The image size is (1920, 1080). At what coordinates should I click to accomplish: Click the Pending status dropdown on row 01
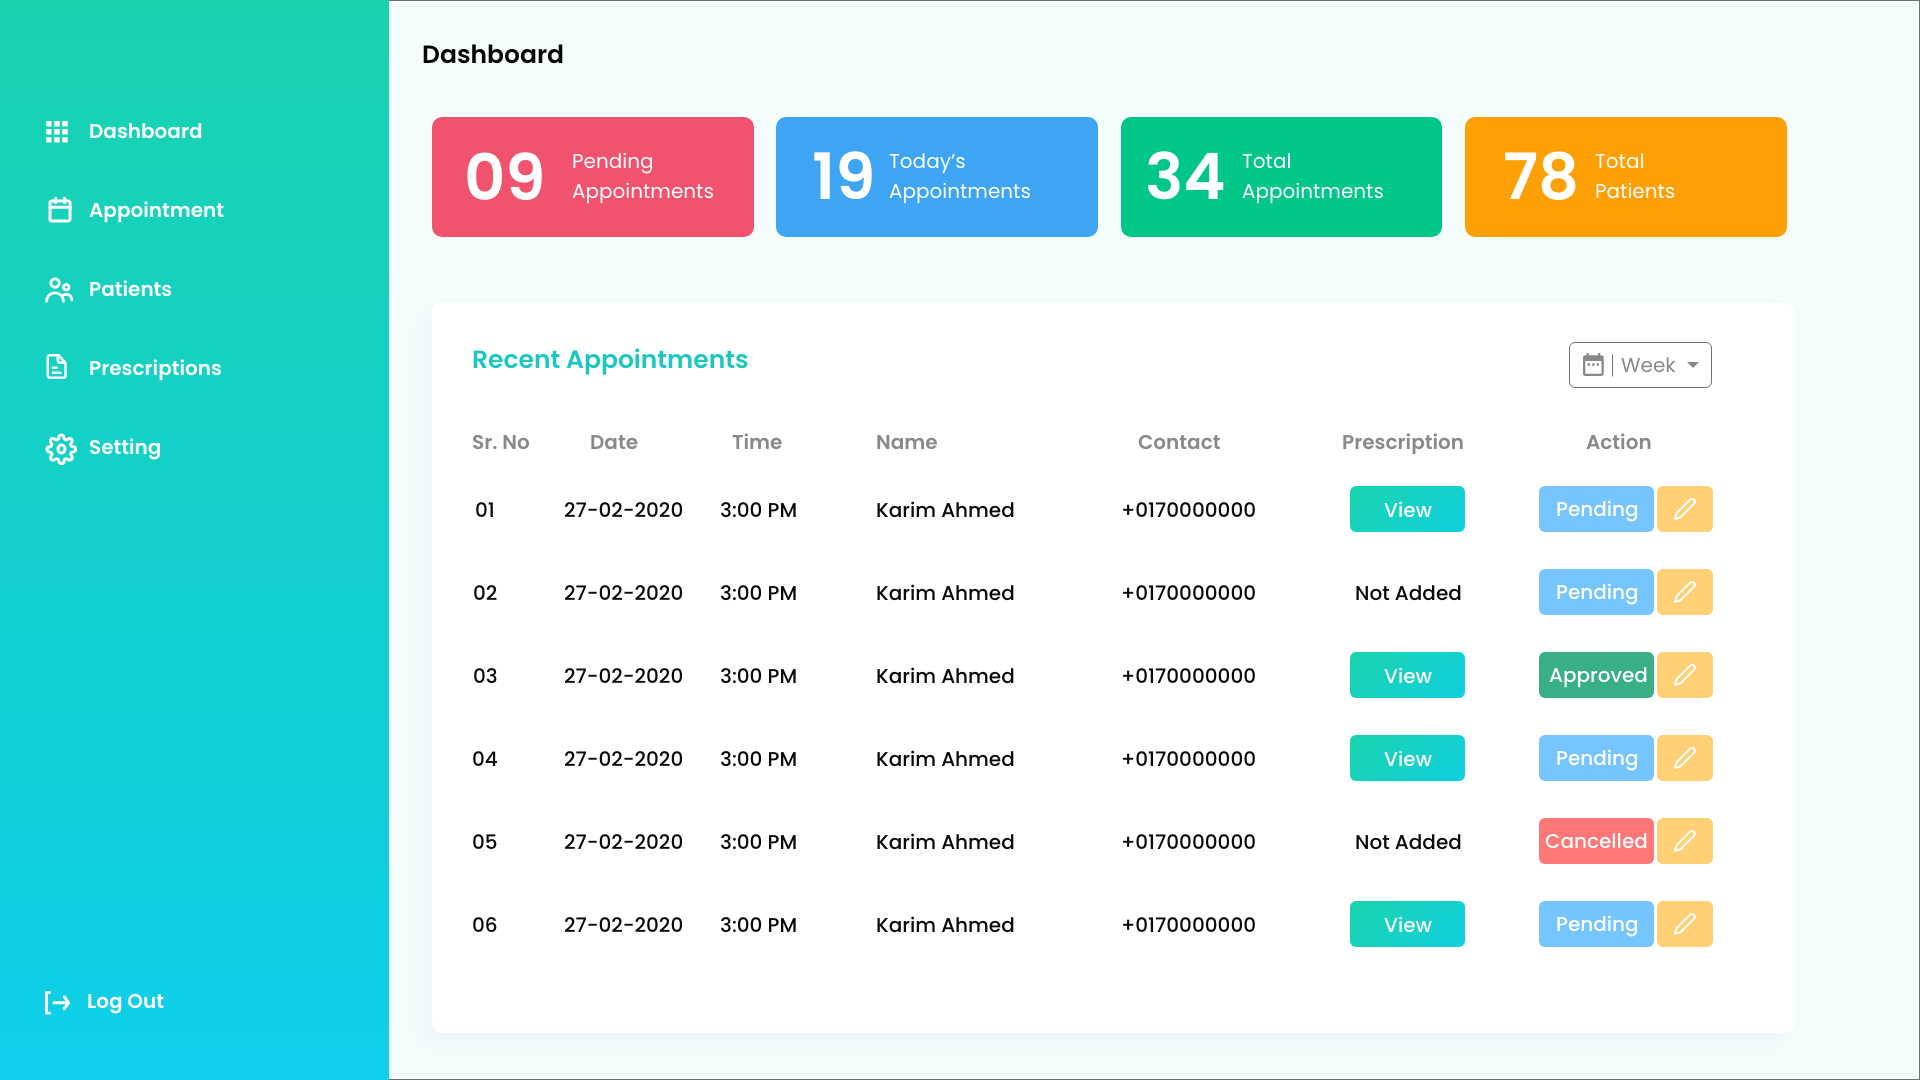click(x=1597, y=509)
